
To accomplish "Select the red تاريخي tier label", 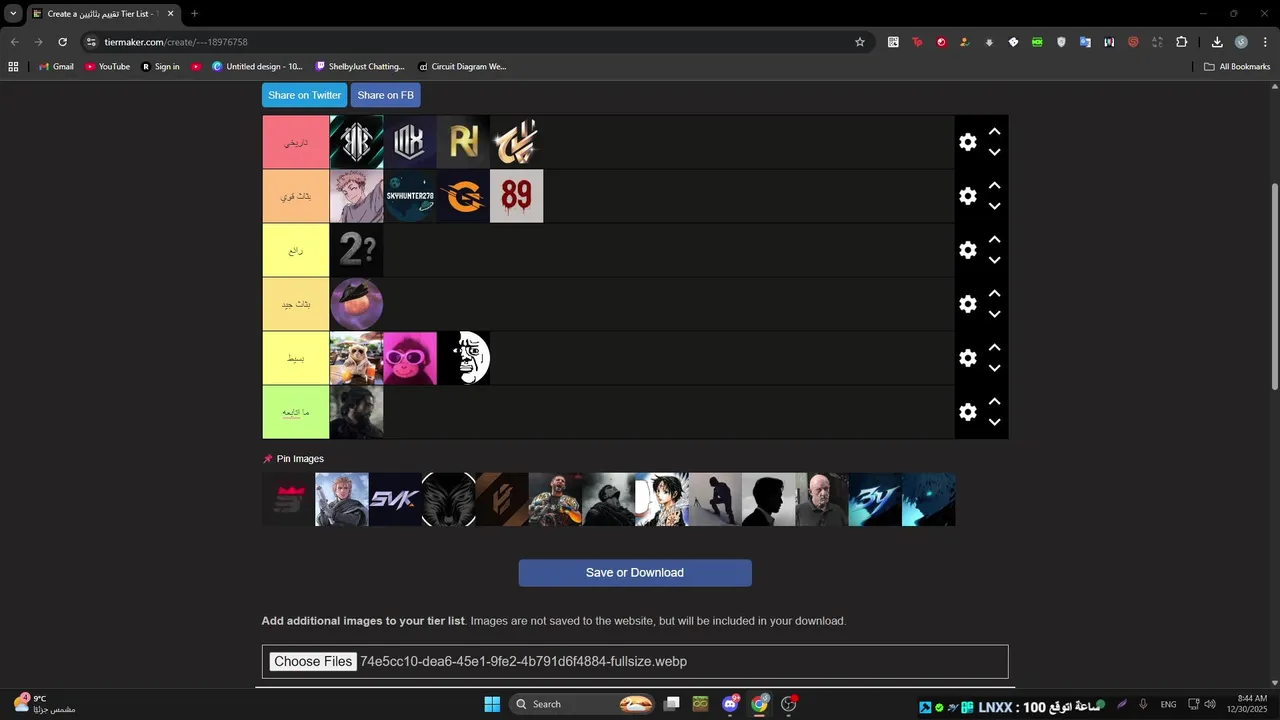I will pyautogui.click(x=296, y=142).
